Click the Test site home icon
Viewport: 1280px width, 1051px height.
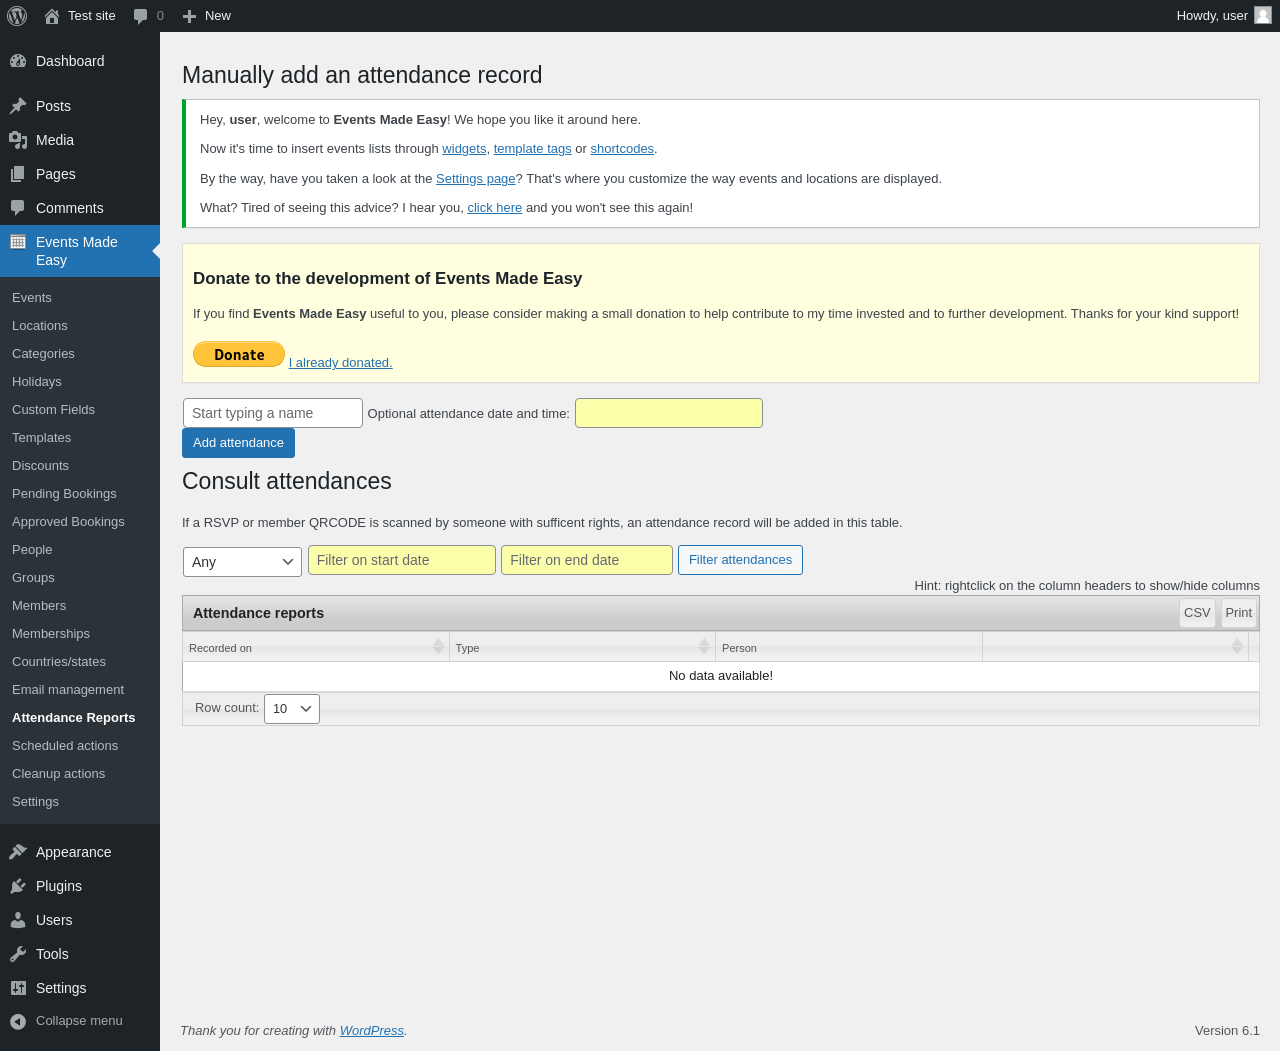click(52, 16)
